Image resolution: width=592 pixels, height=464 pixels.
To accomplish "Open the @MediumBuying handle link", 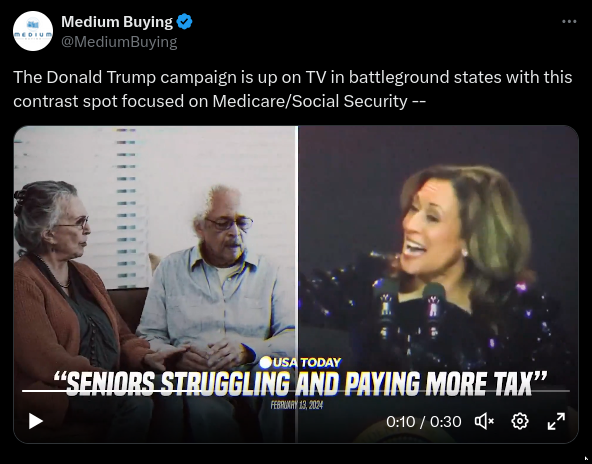I will point(119,42).
